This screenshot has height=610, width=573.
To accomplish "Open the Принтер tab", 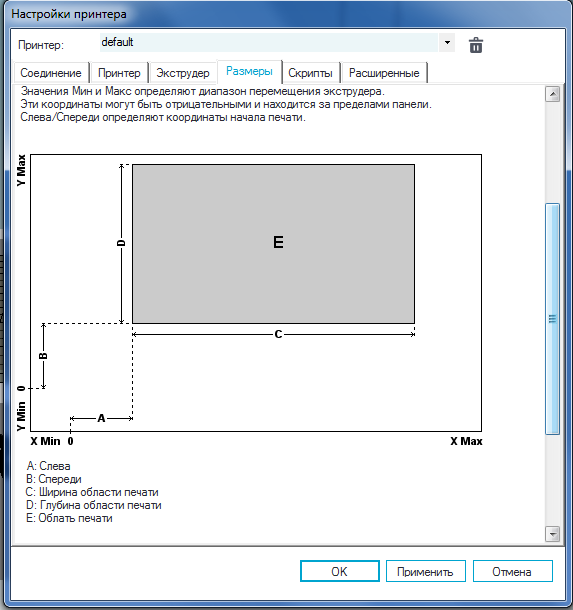I will tap(119, 73).
